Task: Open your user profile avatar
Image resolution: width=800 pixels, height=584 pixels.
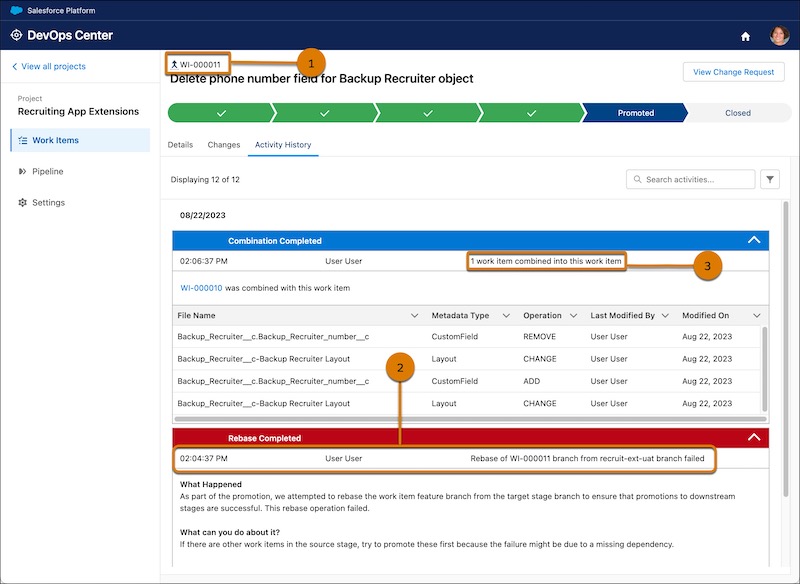Action: [778, 33]
